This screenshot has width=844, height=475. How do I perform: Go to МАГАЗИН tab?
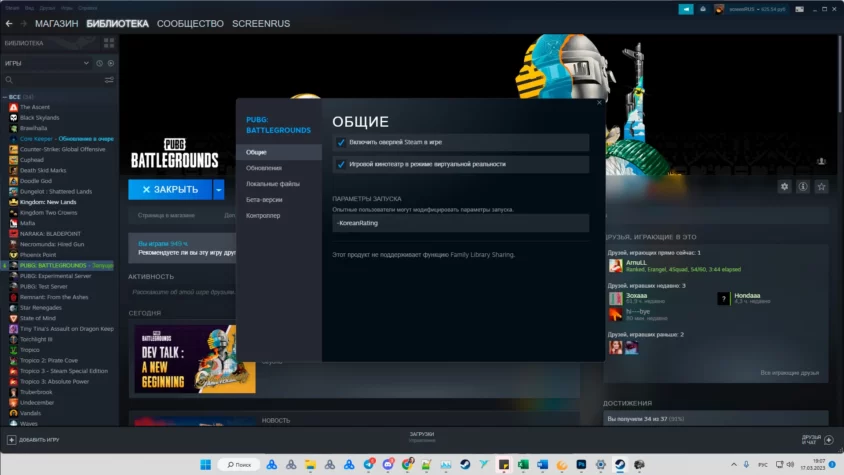(x=57, y=24)
